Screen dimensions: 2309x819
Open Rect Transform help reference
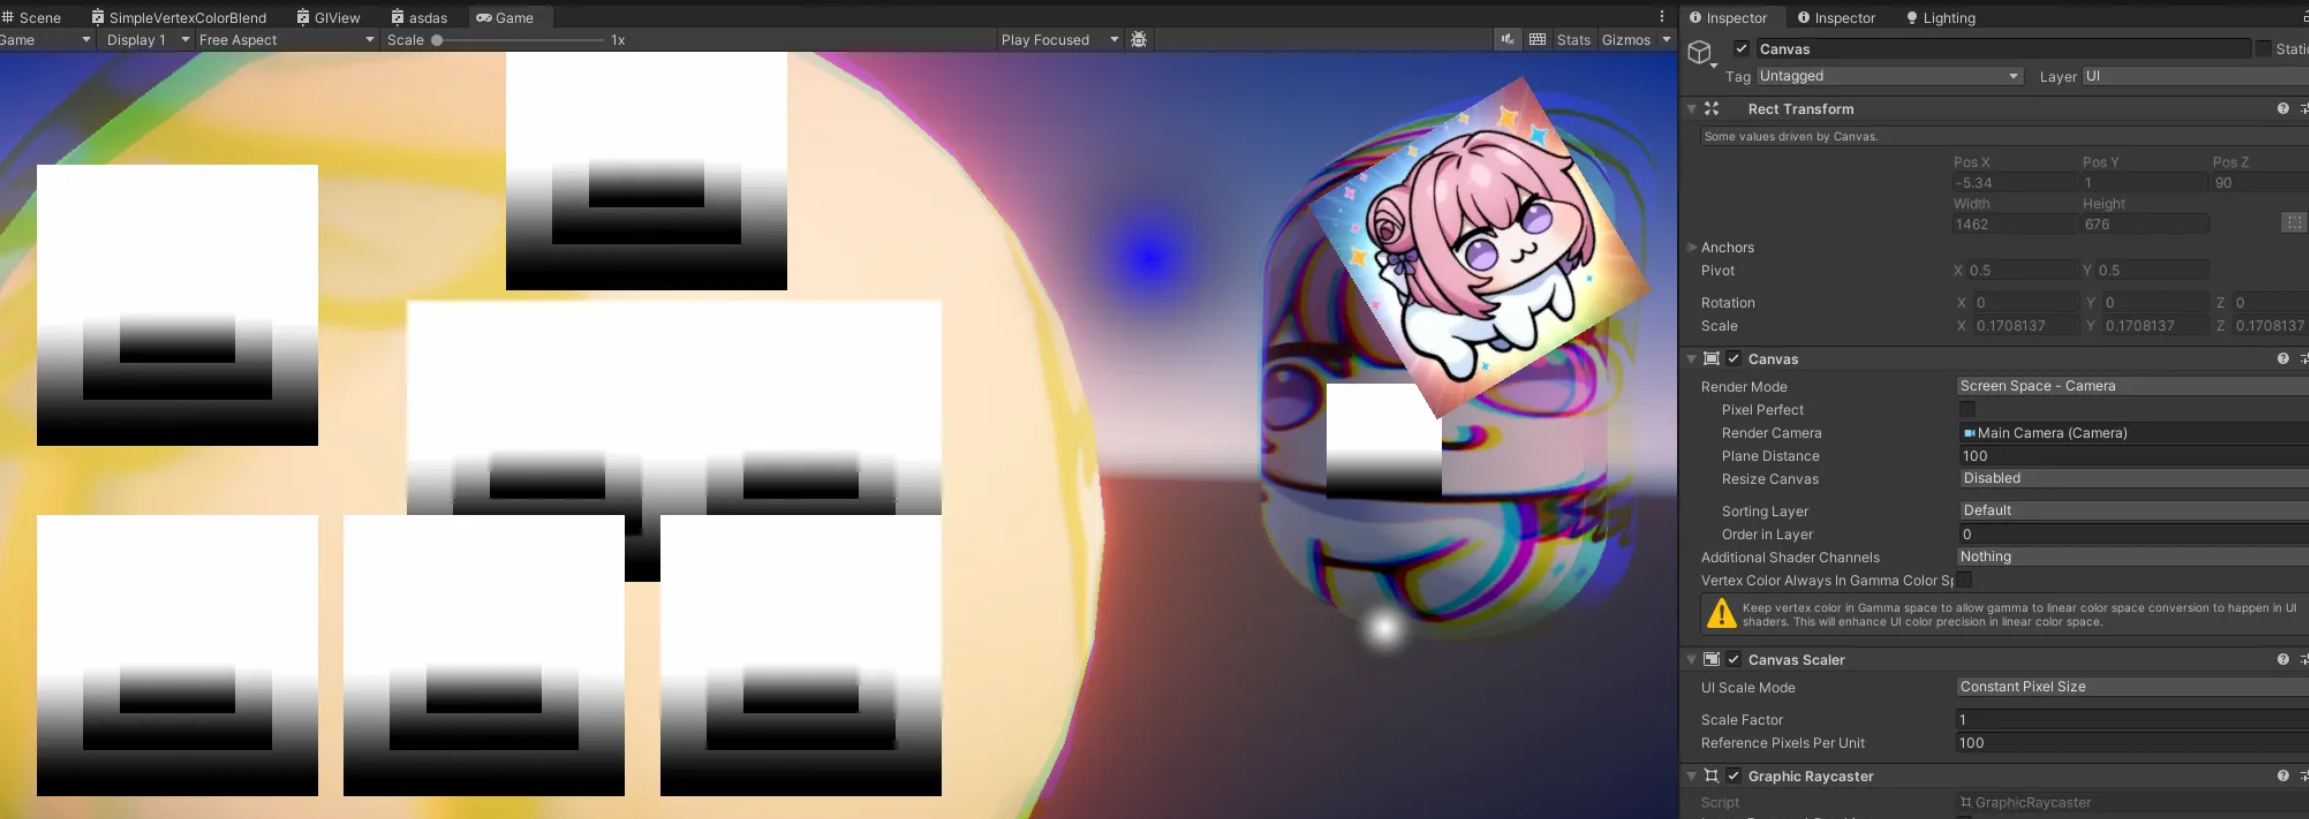pos(2283,109)
